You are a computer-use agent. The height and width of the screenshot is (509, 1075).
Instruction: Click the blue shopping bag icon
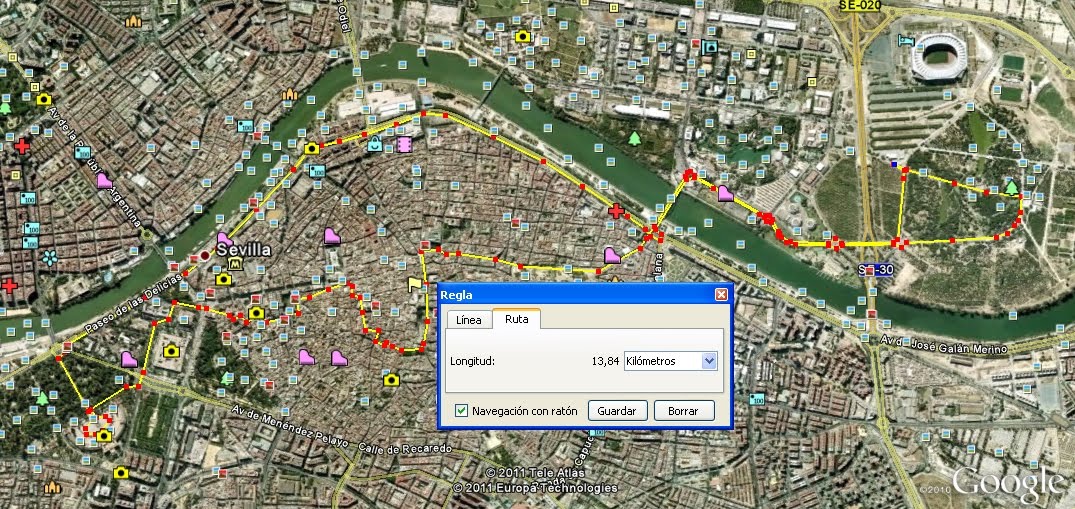[374, 144]
